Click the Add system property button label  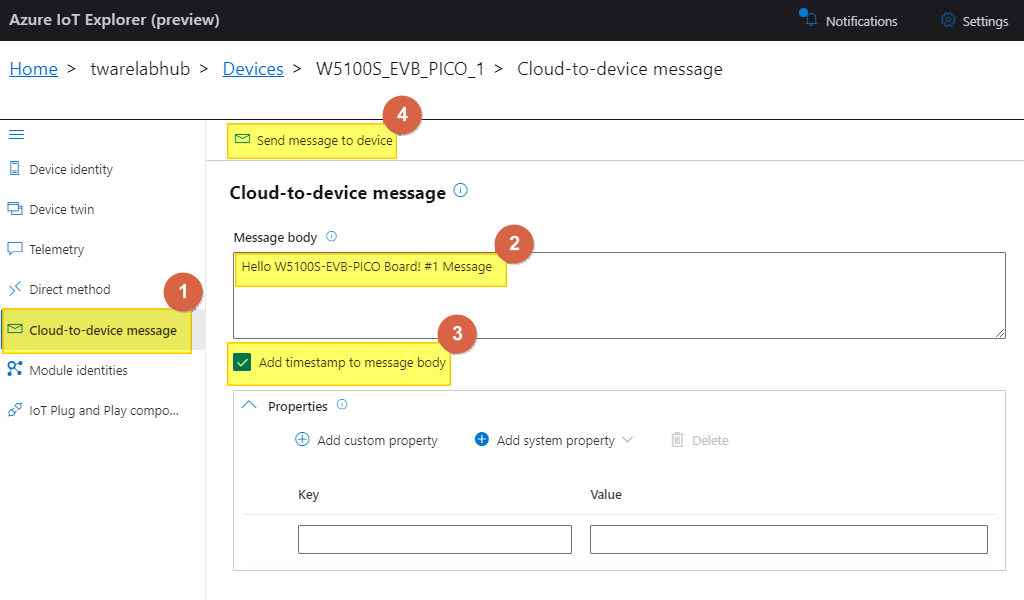[556, 440]
